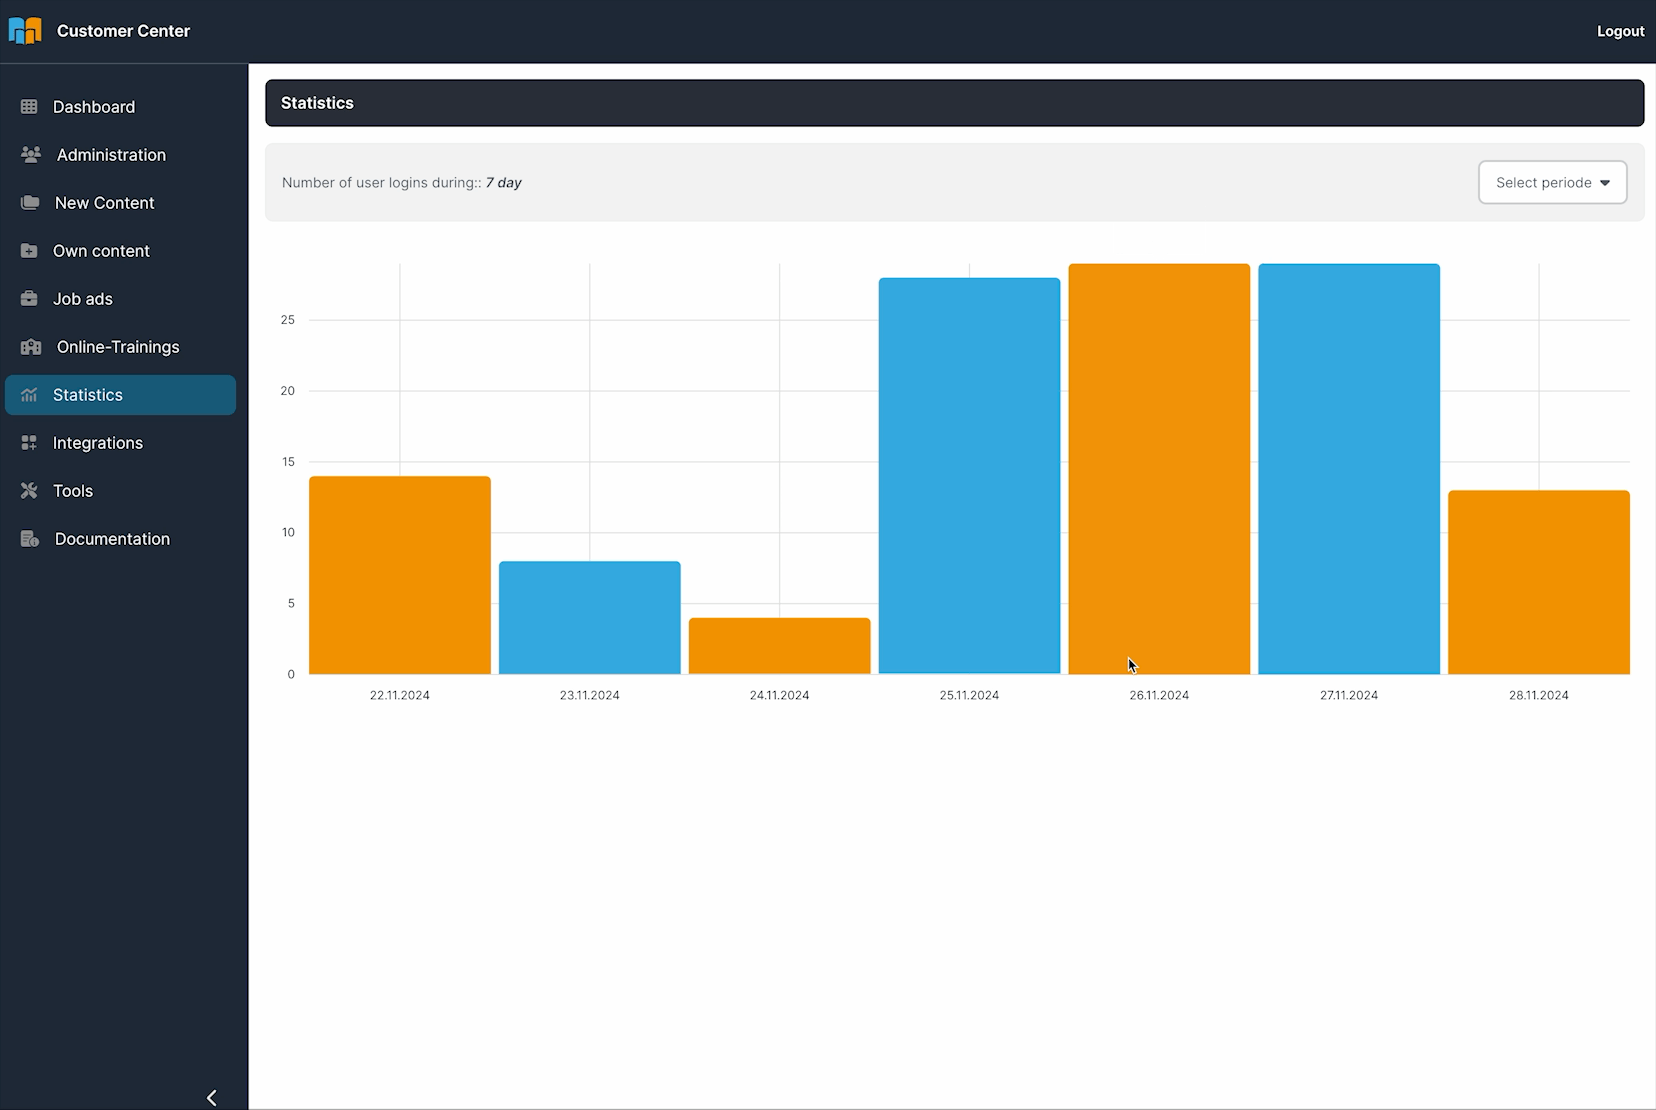1656x1110 pixels.
Task: Collapse the sidebar with the chevron arrow
Action: click(x=211, y=1097)
